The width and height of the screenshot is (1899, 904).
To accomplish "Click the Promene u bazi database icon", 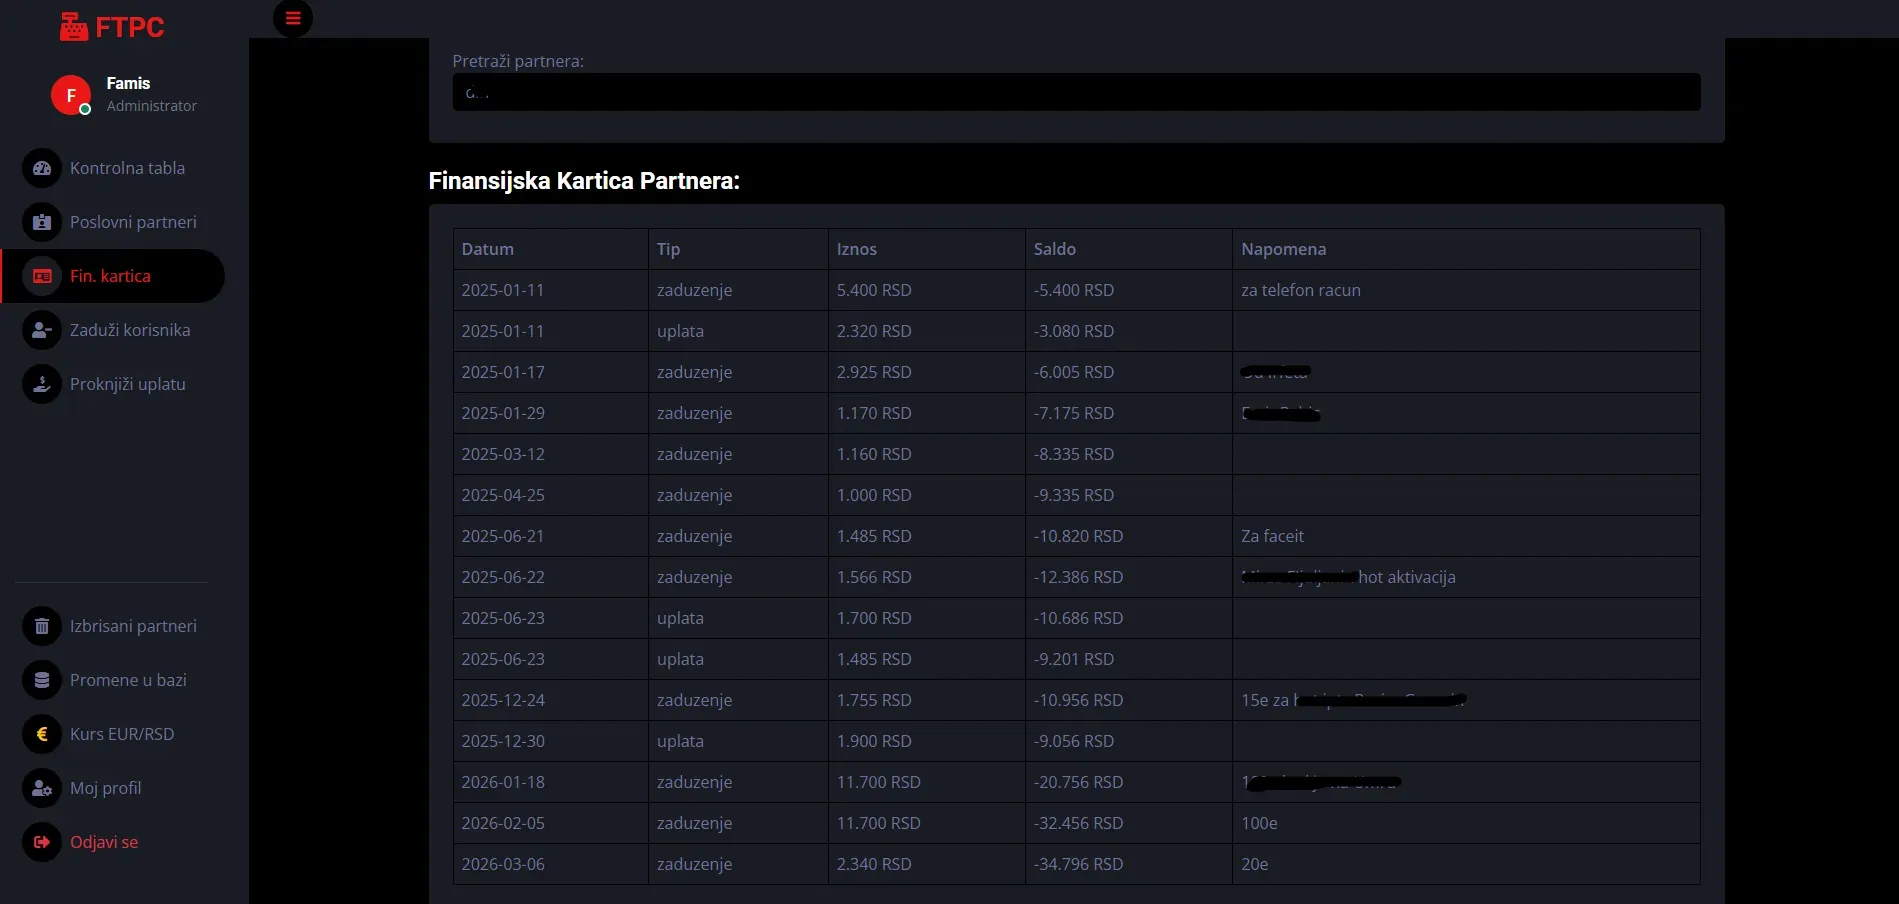I will click(x=42, y=680).
